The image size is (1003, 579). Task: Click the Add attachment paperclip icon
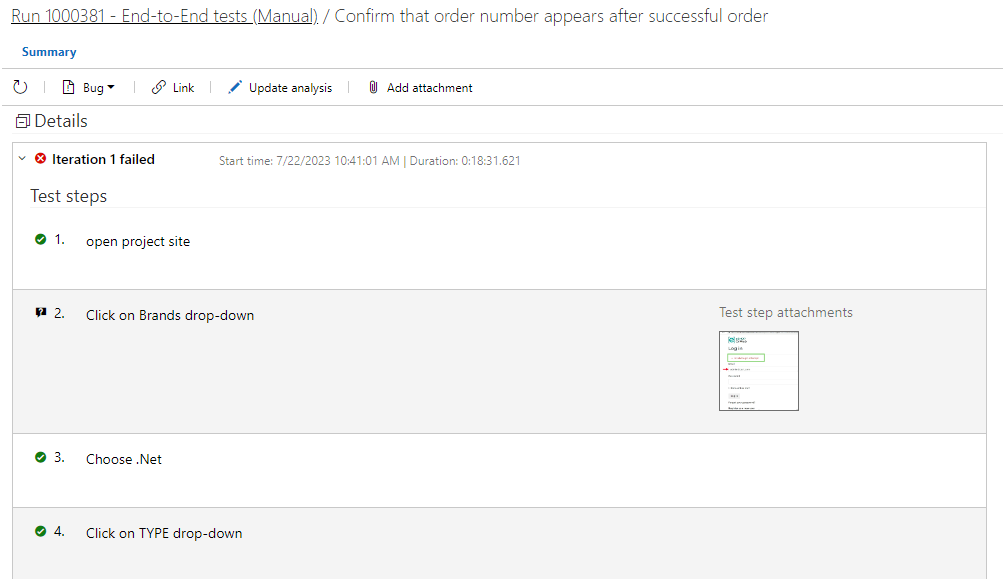pyautogui.click(x=374, y=87)
